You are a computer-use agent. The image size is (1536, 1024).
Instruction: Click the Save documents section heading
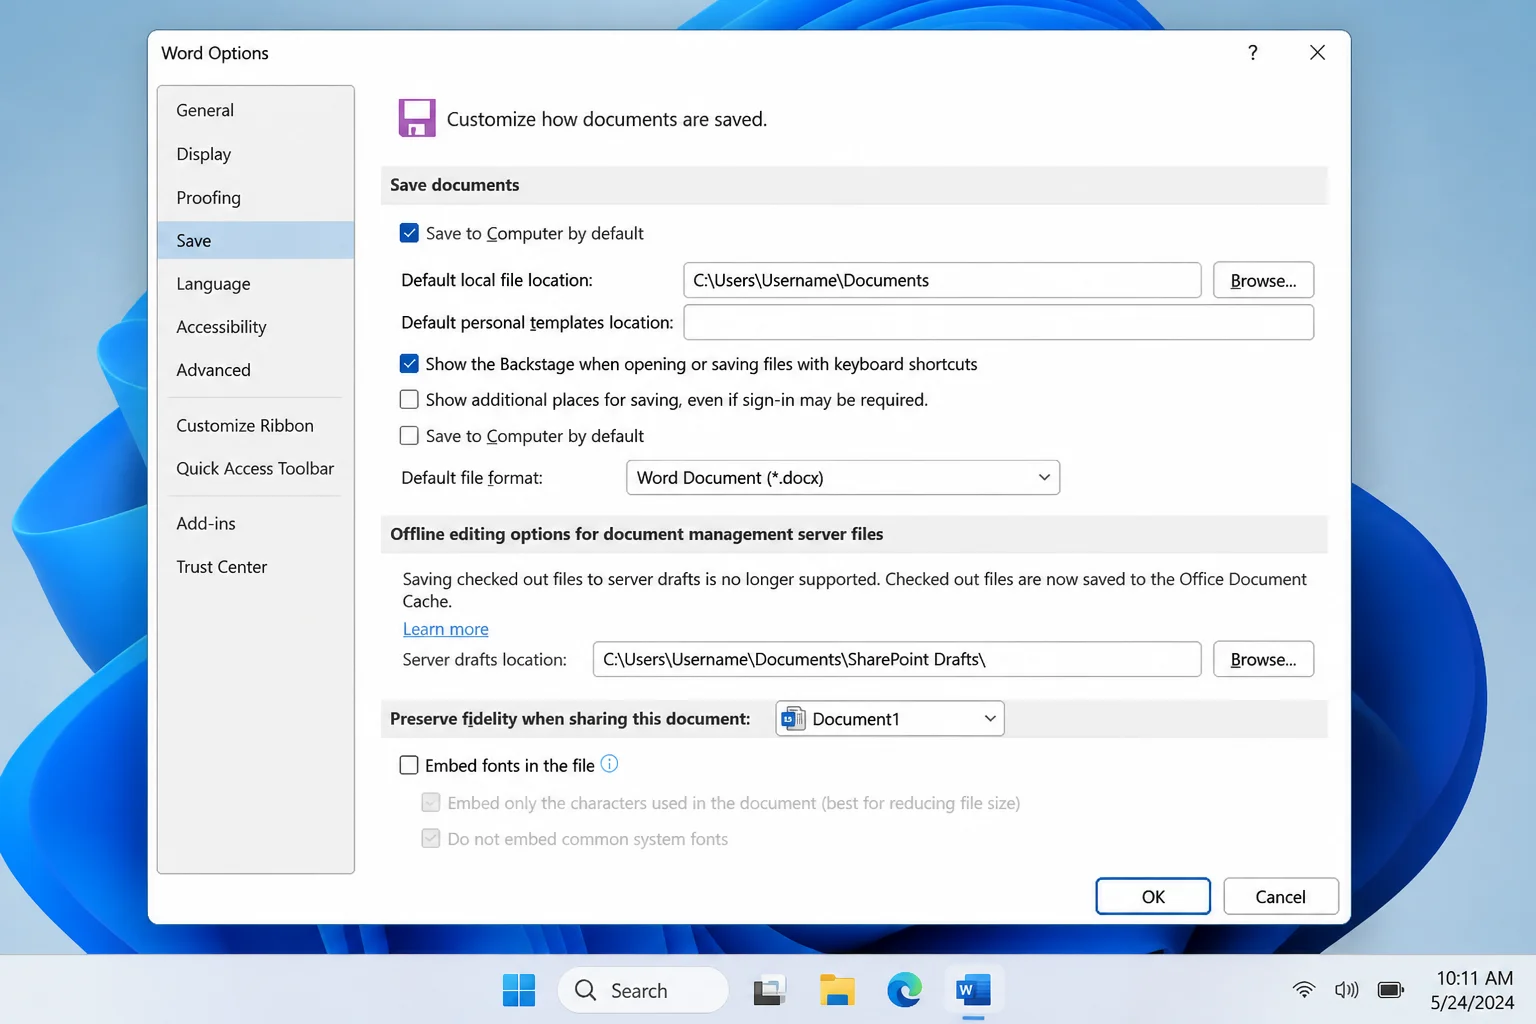[455, 185]
